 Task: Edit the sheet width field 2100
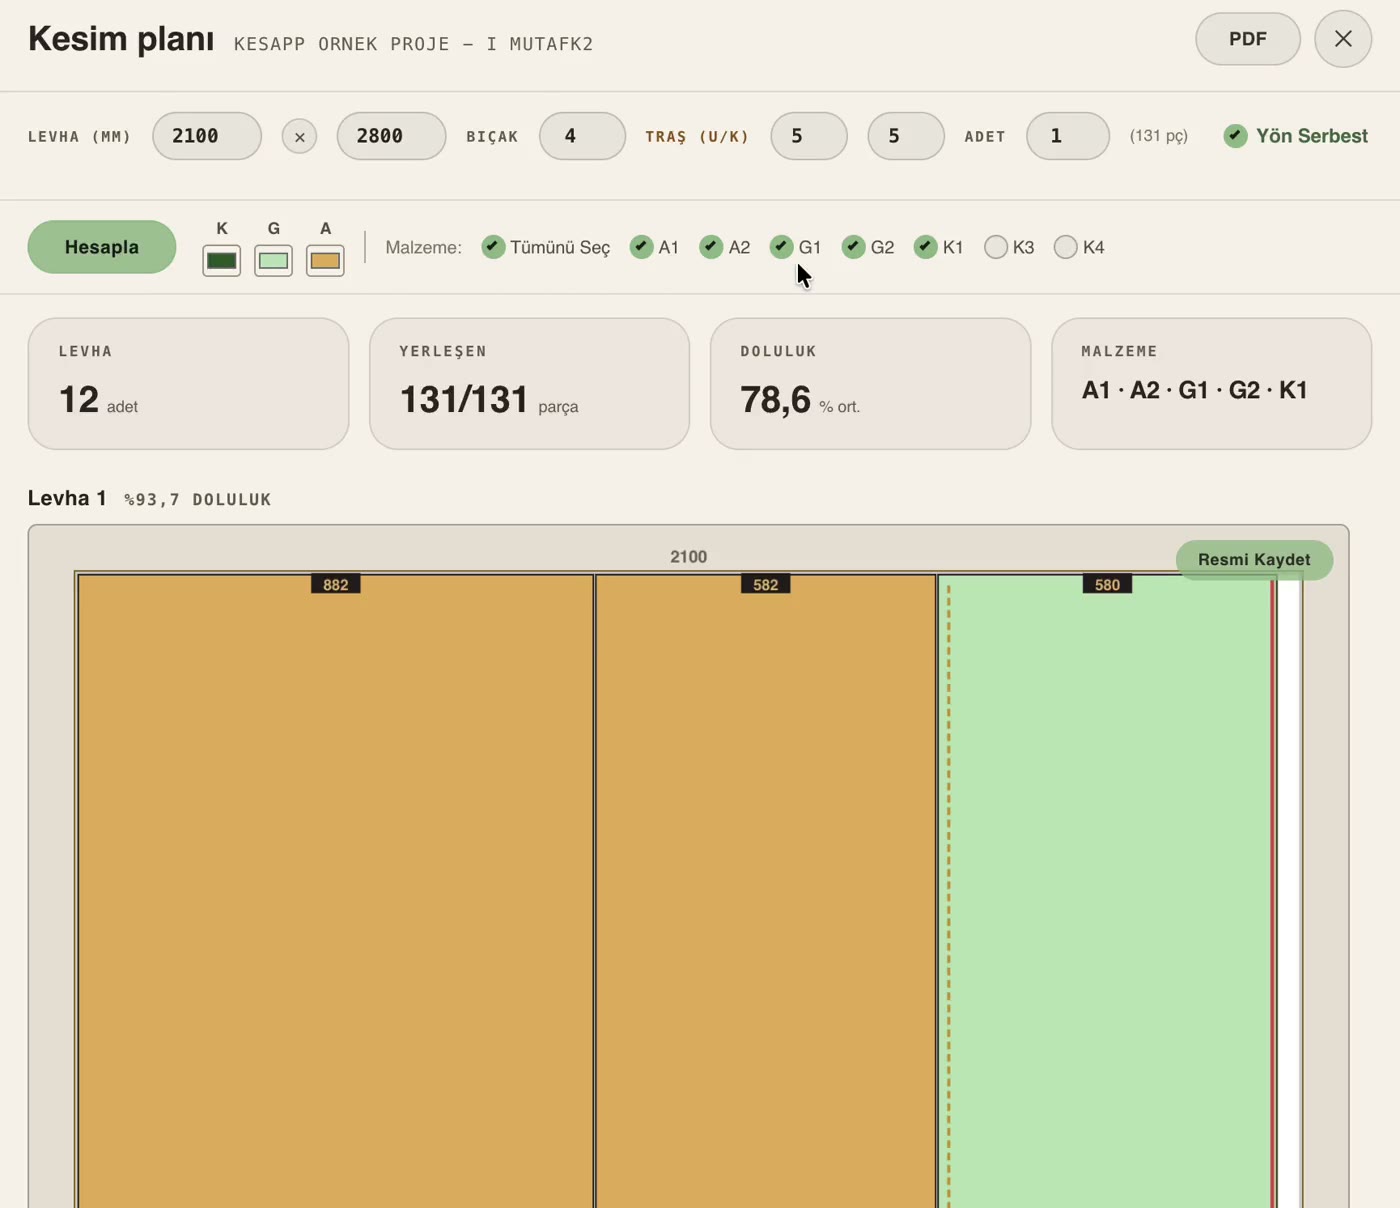click(x=207, y=136)
